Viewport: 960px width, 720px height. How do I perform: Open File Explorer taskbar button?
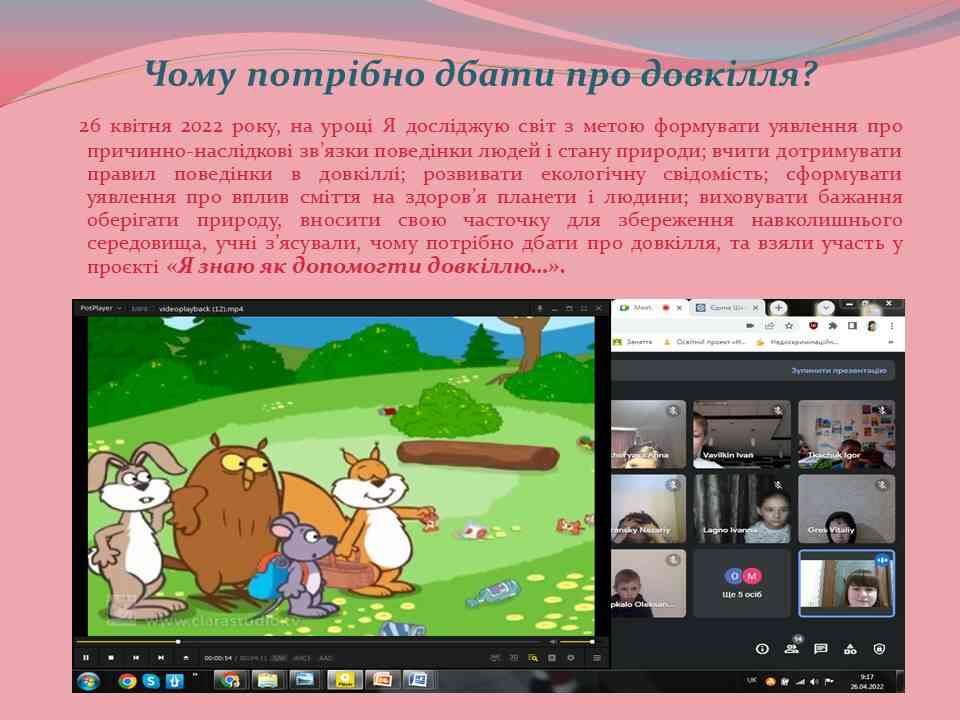(268, 681)
